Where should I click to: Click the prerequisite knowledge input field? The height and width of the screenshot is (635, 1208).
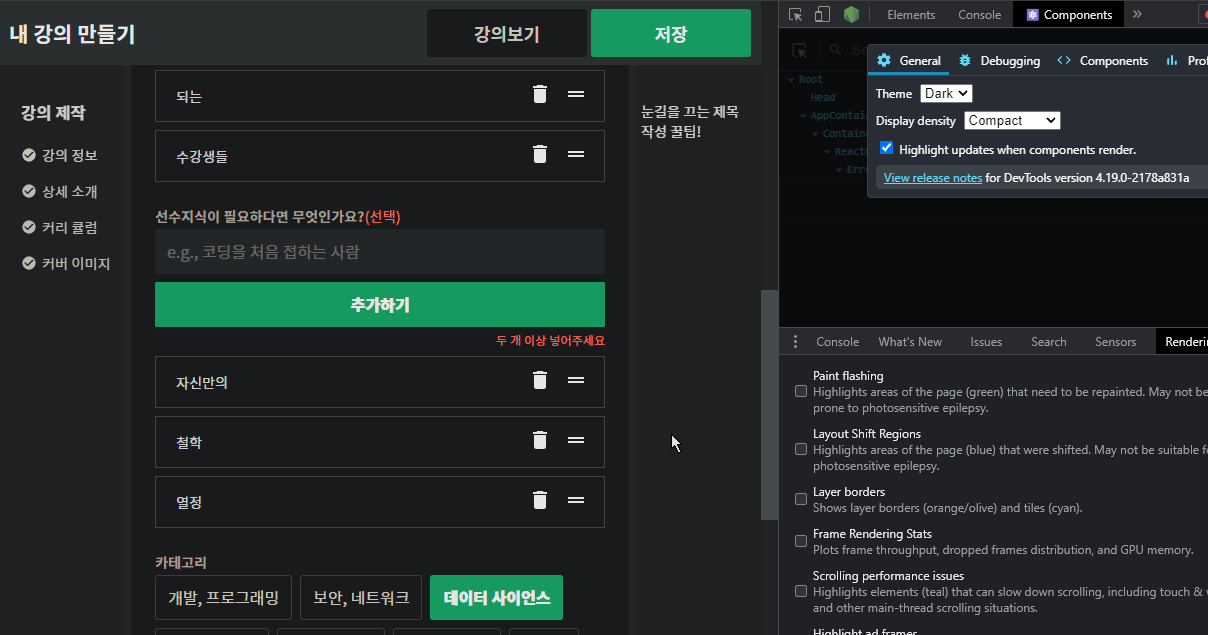point(379,252)
